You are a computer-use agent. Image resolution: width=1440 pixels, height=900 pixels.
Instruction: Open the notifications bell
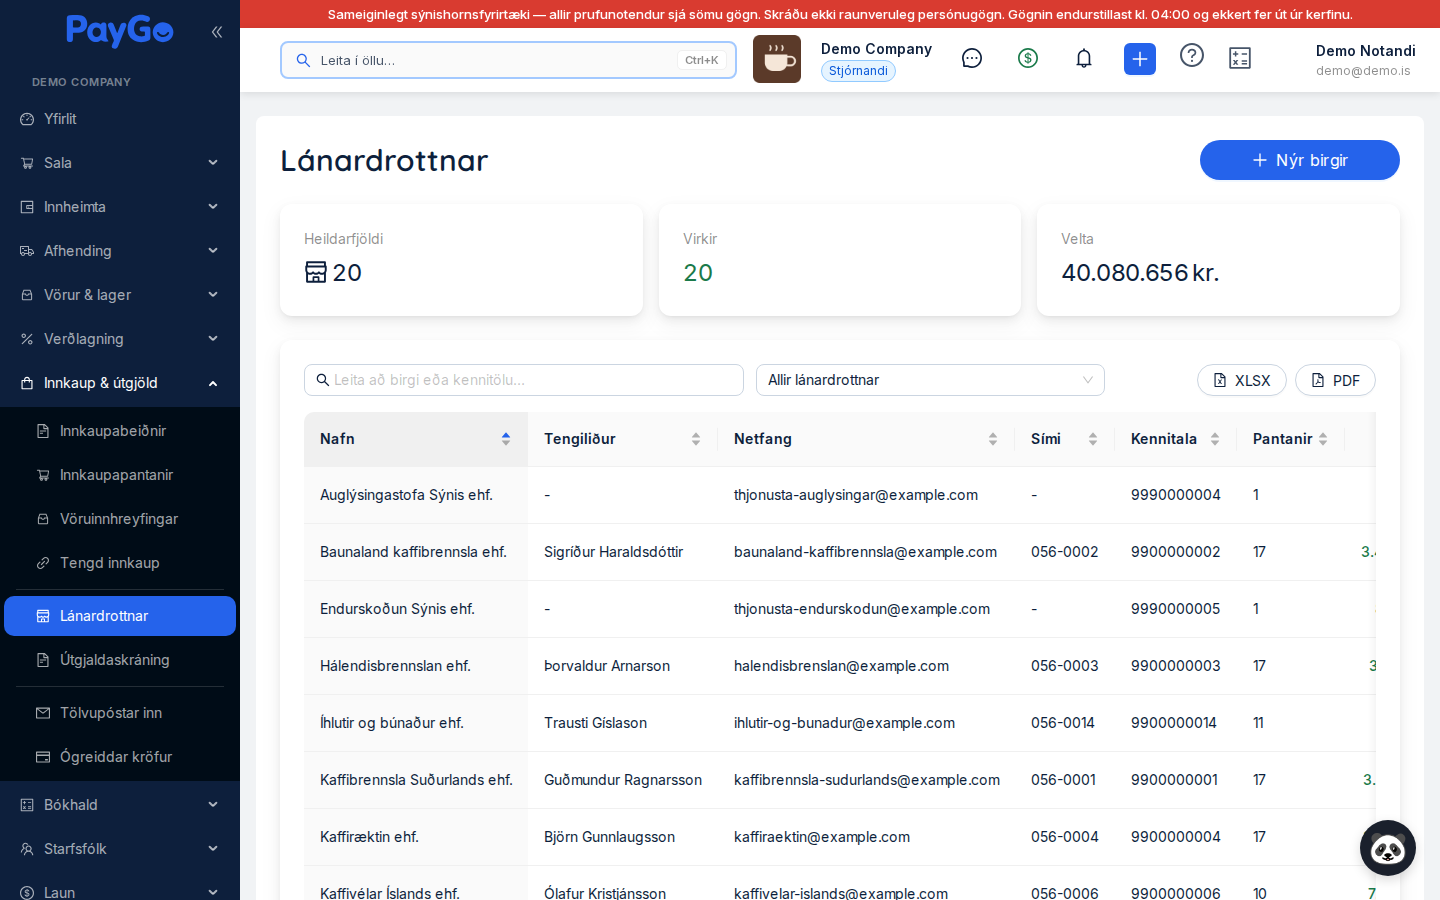[x=1084, y=58]
